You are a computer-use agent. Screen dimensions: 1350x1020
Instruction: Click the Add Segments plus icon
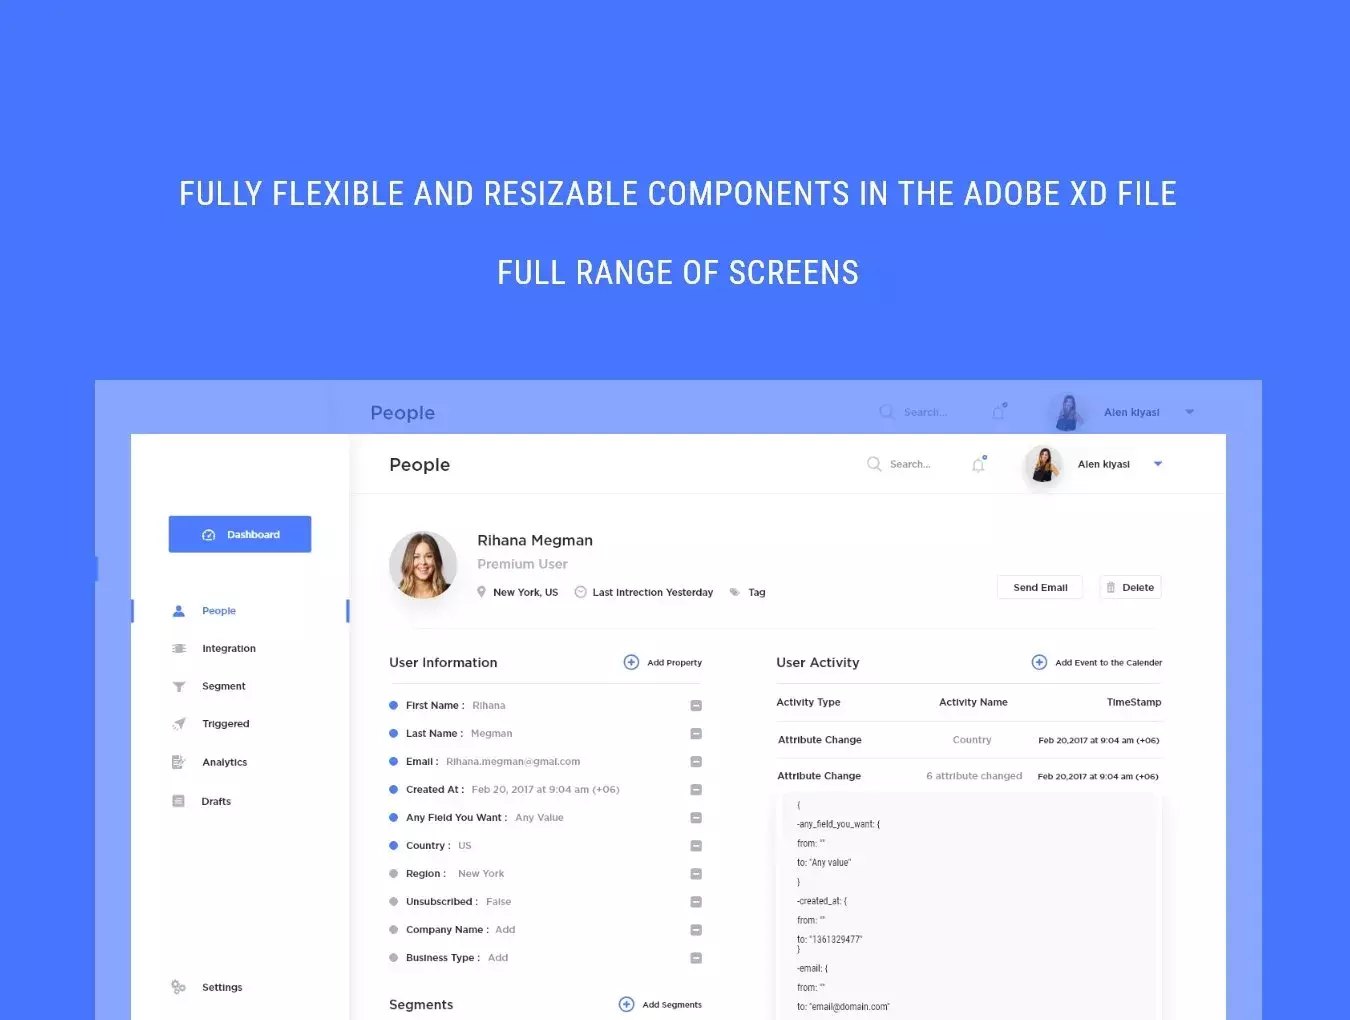[626, 1004]
